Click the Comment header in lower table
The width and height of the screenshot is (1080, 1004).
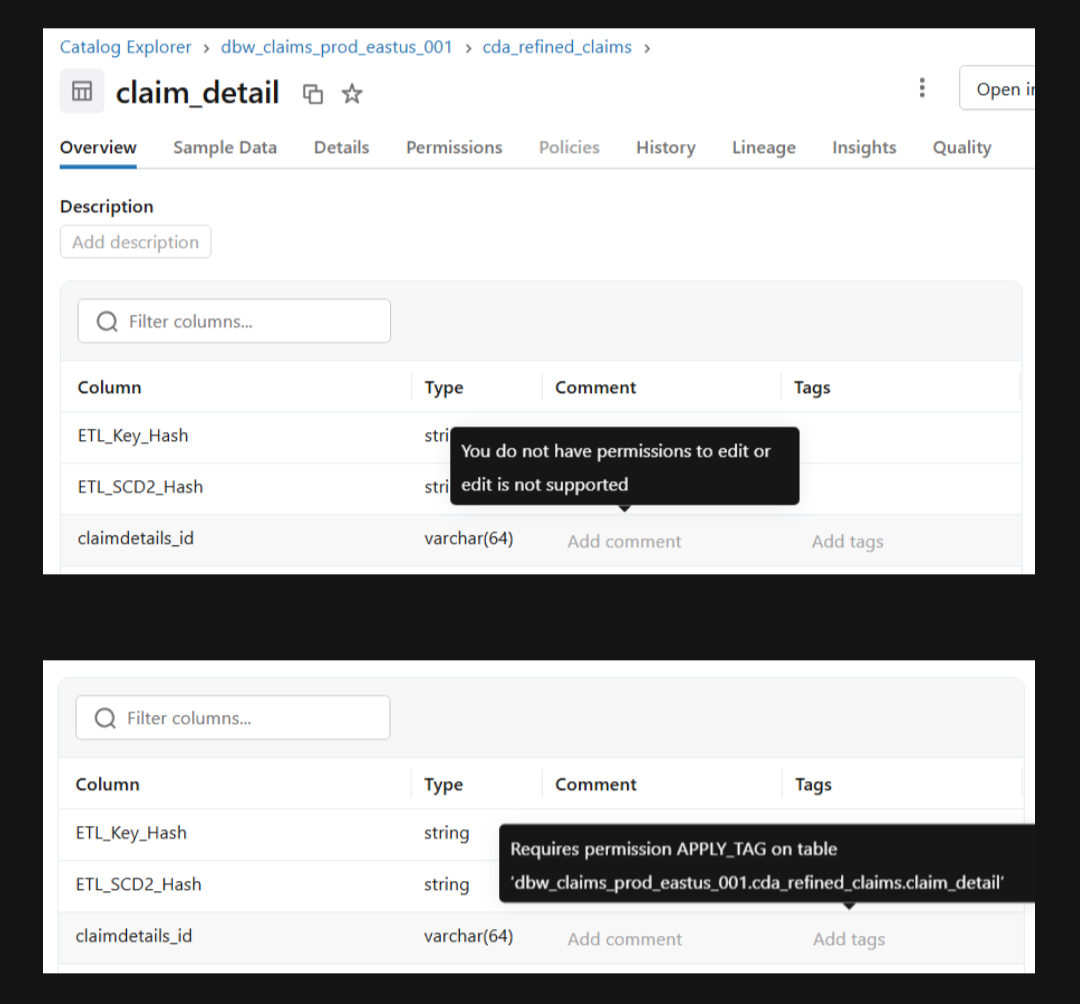pos(596,784)
